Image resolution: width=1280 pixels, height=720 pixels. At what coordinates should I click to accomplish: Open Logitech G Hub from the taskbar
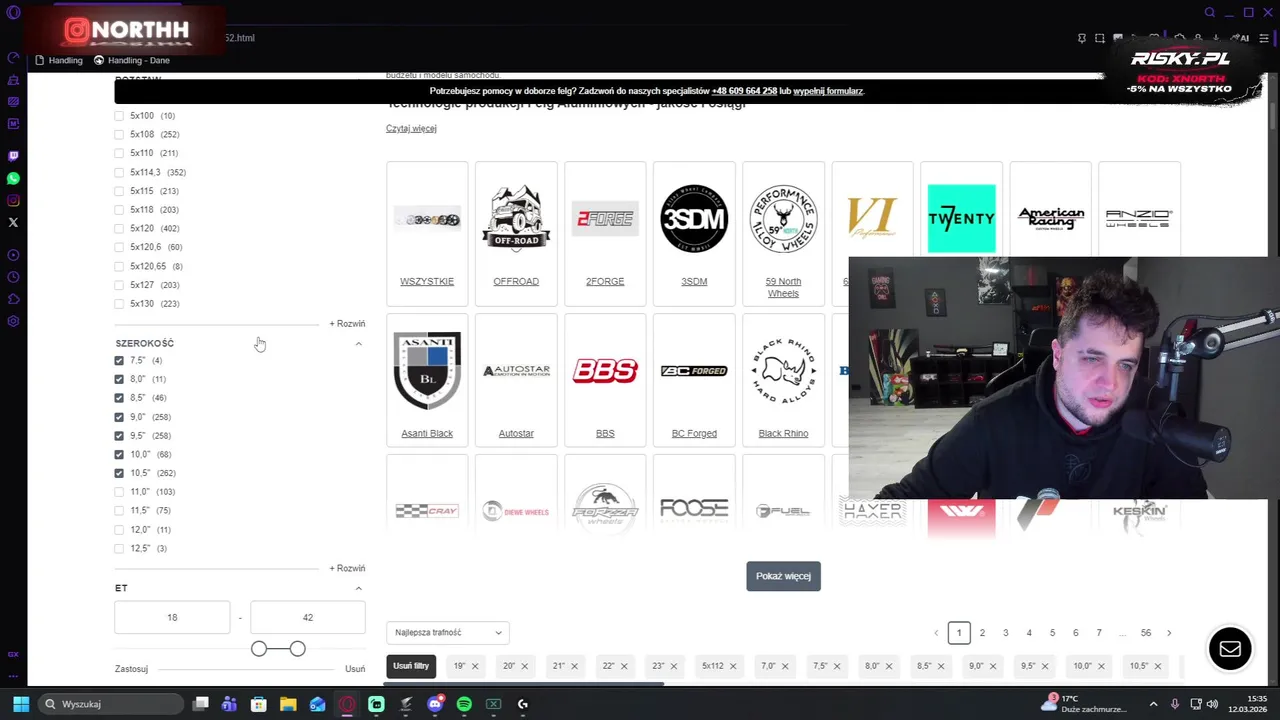coord(522,704)
